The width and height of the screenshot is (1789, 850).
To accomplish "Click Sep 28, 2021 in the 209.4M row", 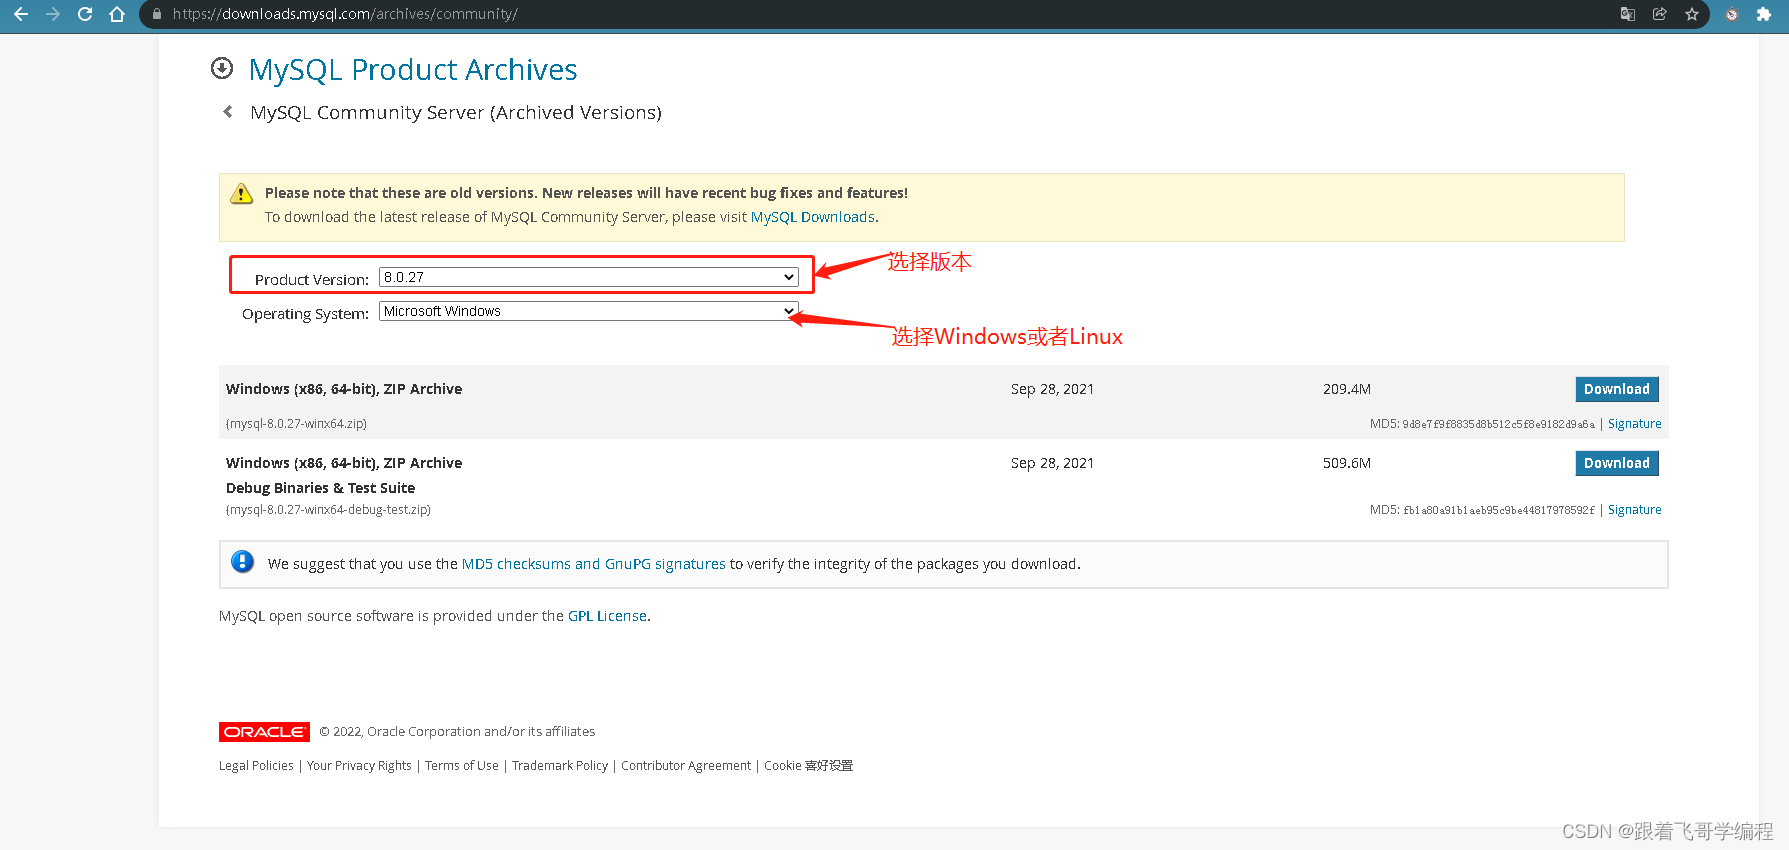I will 1052,389.
